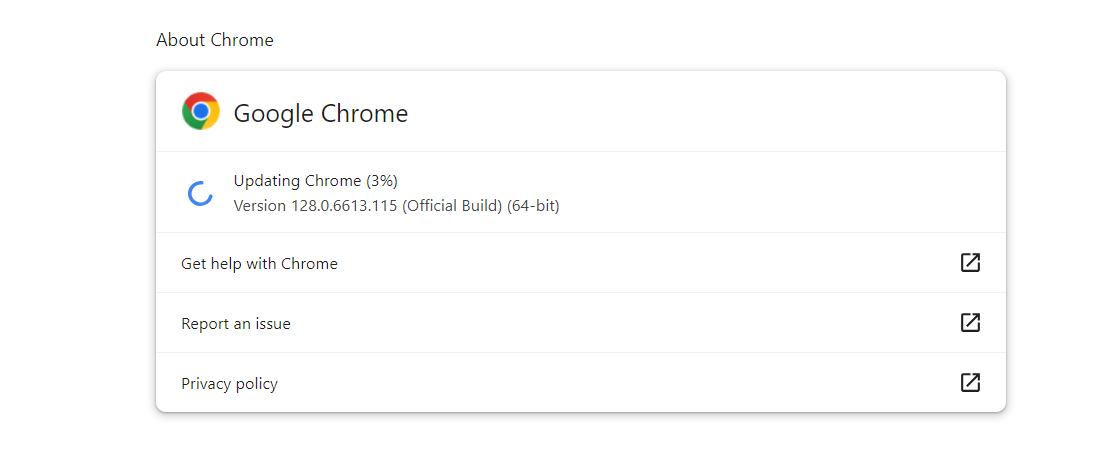Click the Chrome header section of the card

pyautogui.click(x=581, y=111)
